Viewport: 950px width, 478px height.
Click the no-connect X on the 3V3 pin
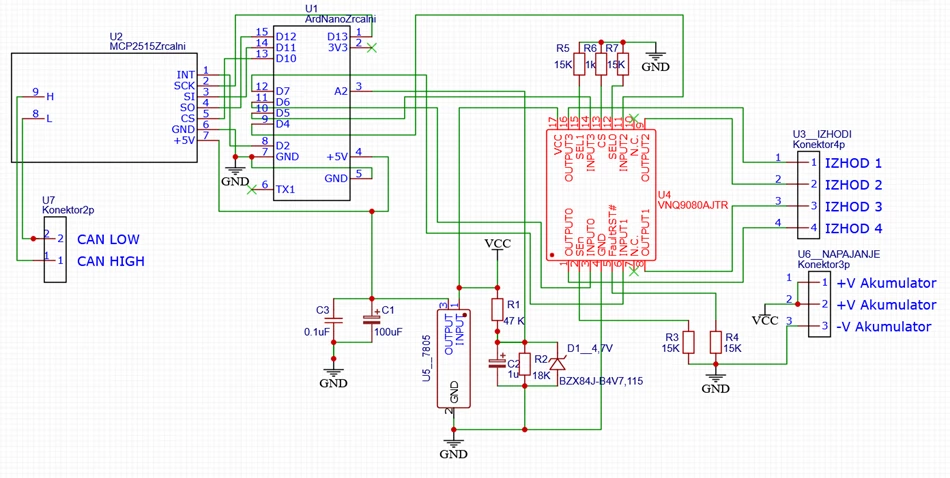[x=372, y=47]
